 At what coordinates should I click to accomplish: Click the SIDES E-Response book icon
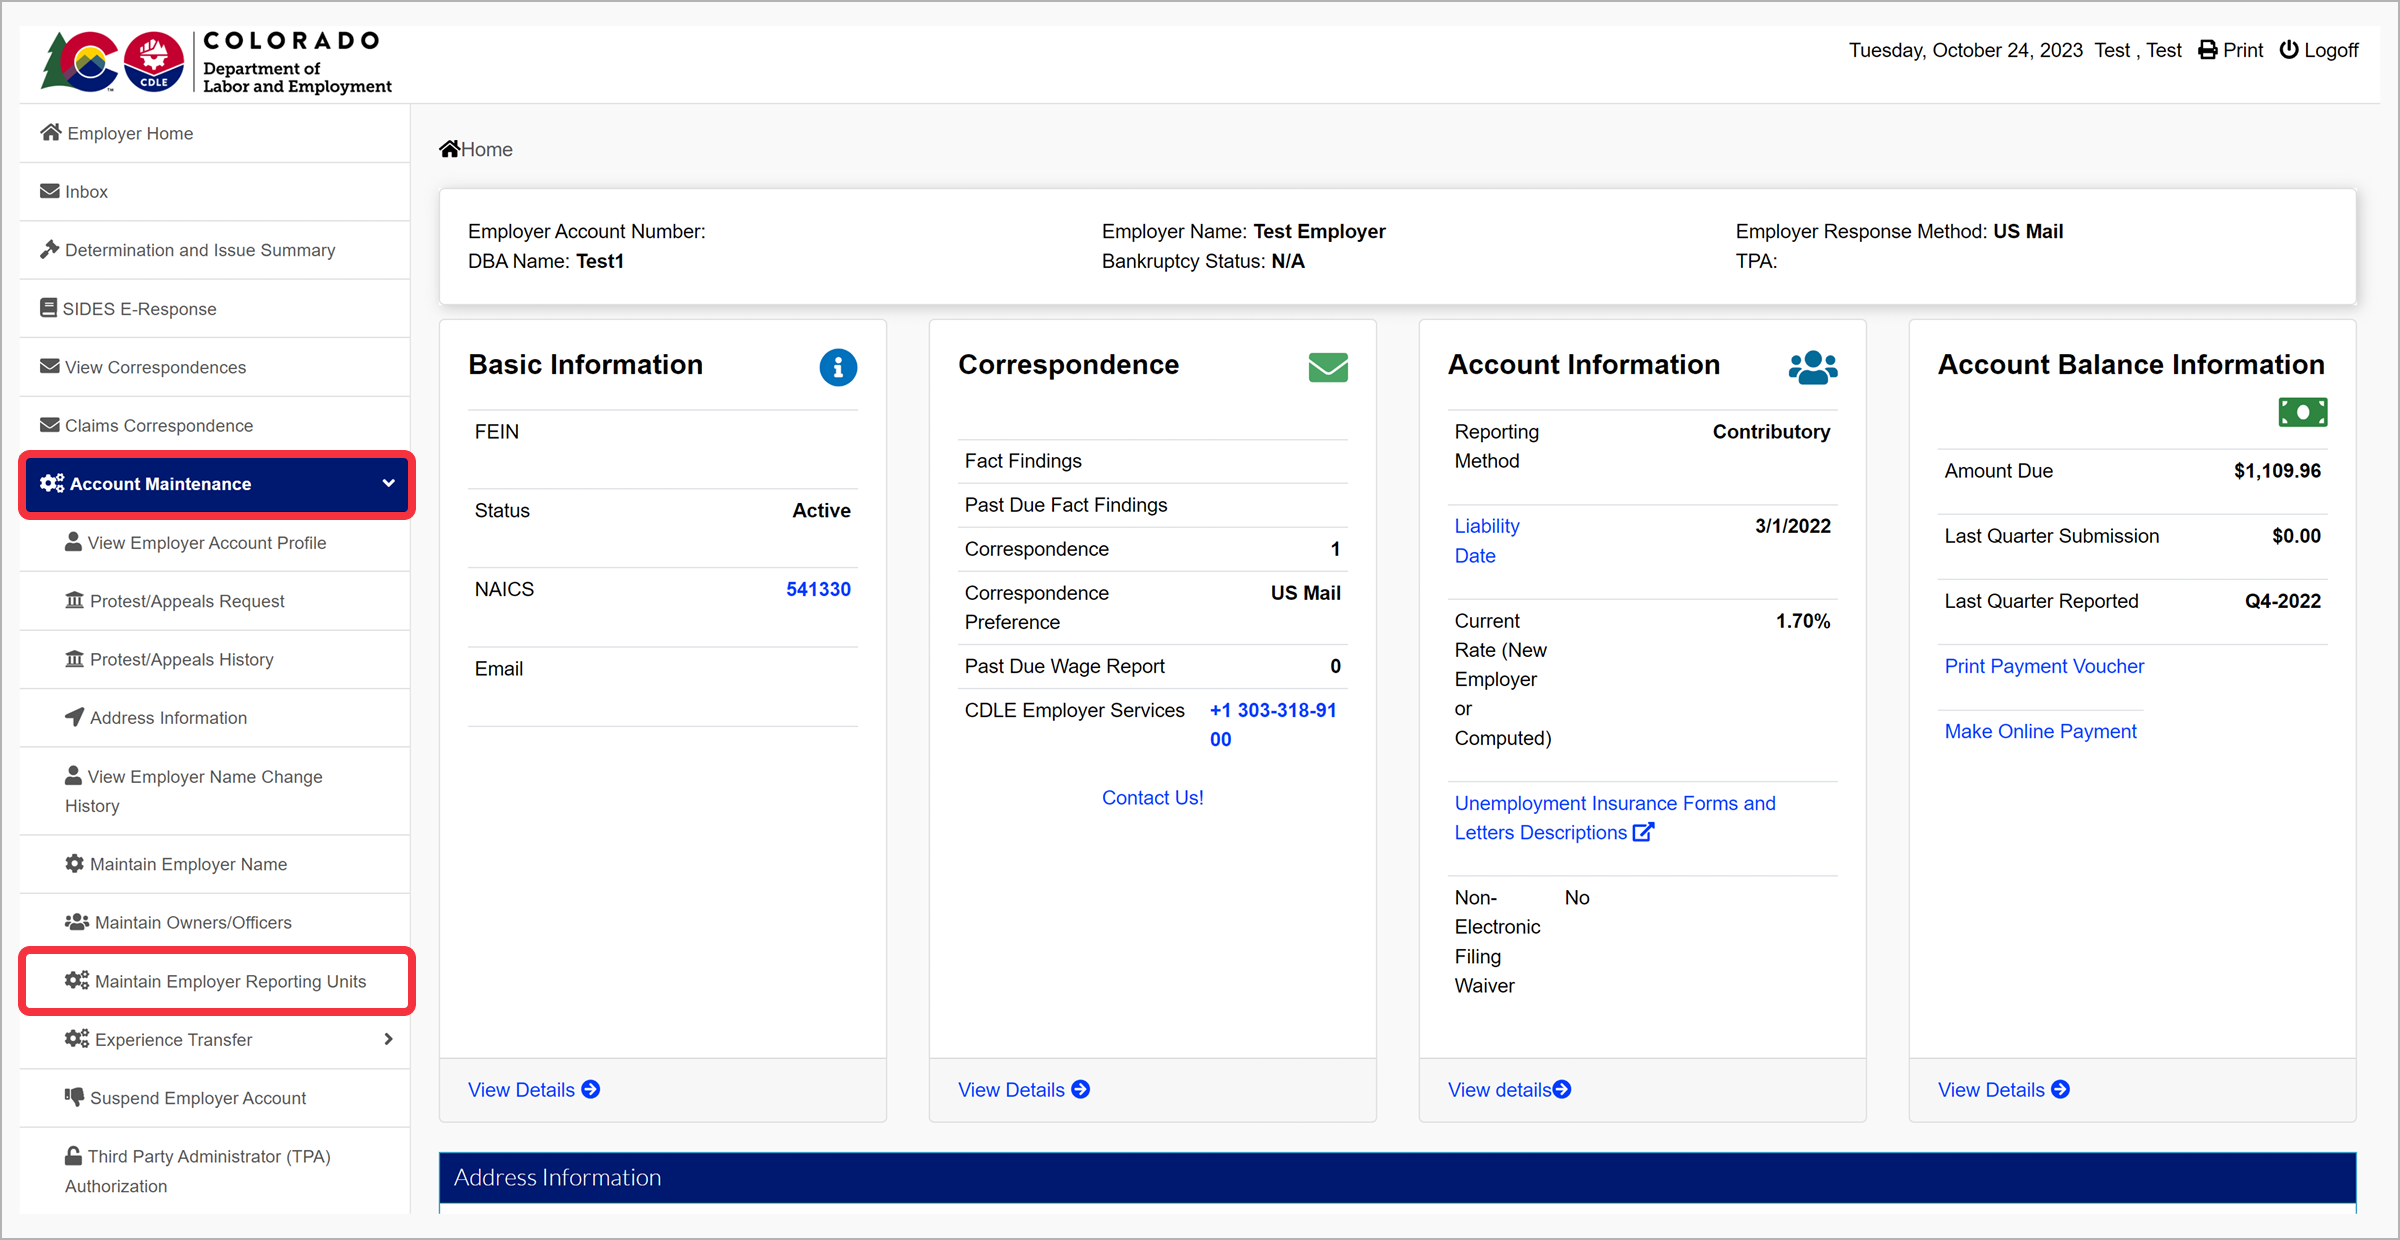click(48, 307)
